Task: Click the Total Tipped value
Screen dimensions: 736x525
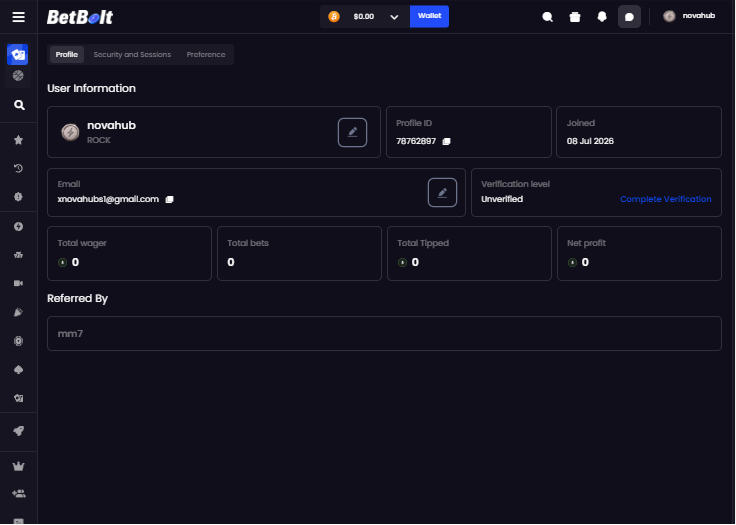Action: [x=415, y=262]
